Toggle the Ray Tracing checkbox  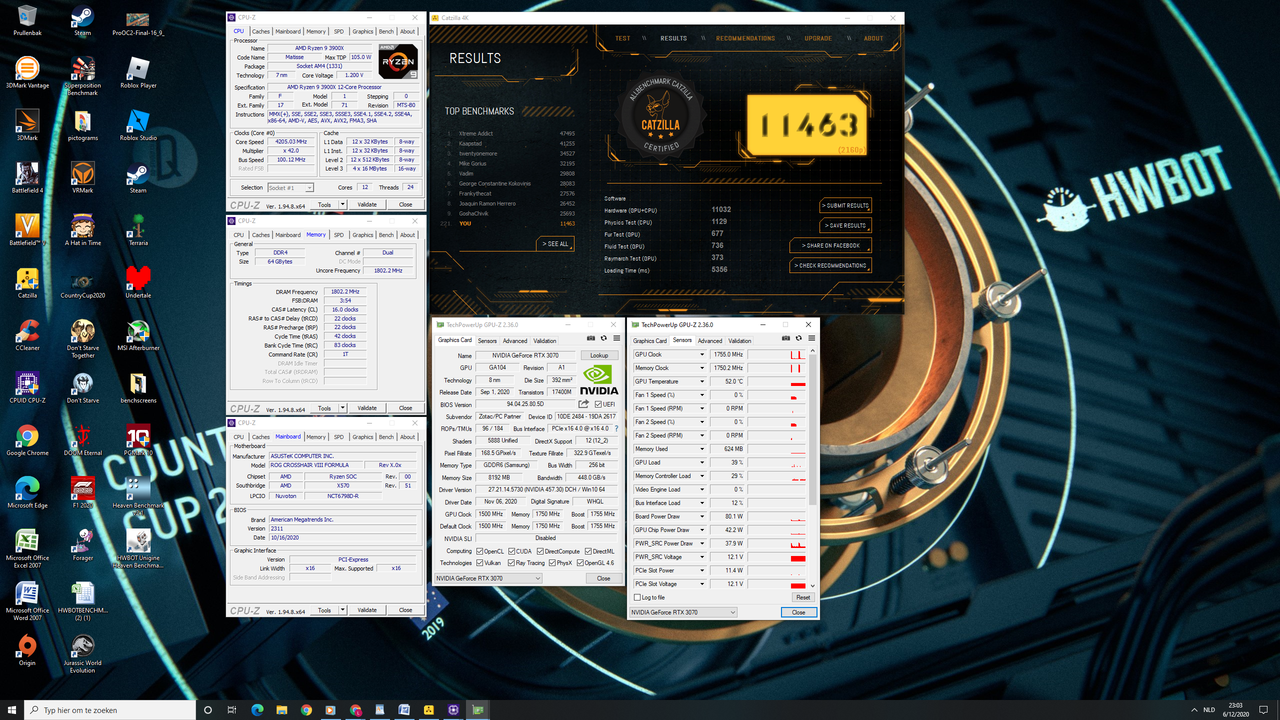[x=511, y=563]
